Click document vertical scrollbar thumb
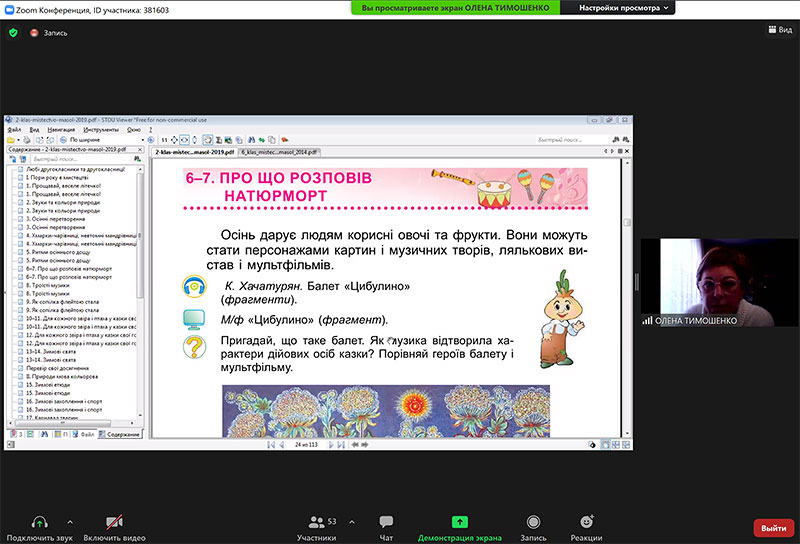 point(627,222)
